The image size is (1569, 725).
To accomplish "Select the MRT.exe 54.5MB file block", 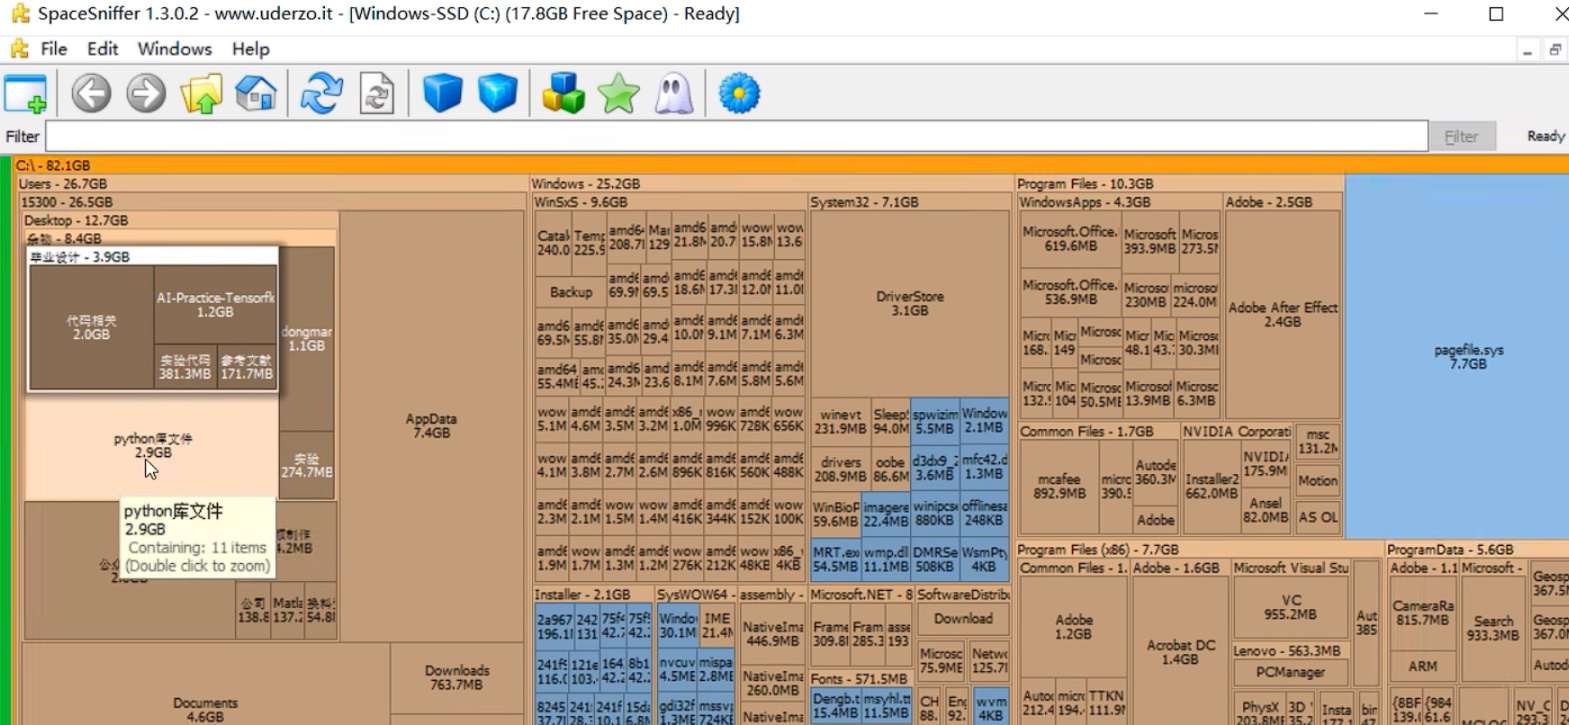I will pyautogui.click(x=836, y=559).
